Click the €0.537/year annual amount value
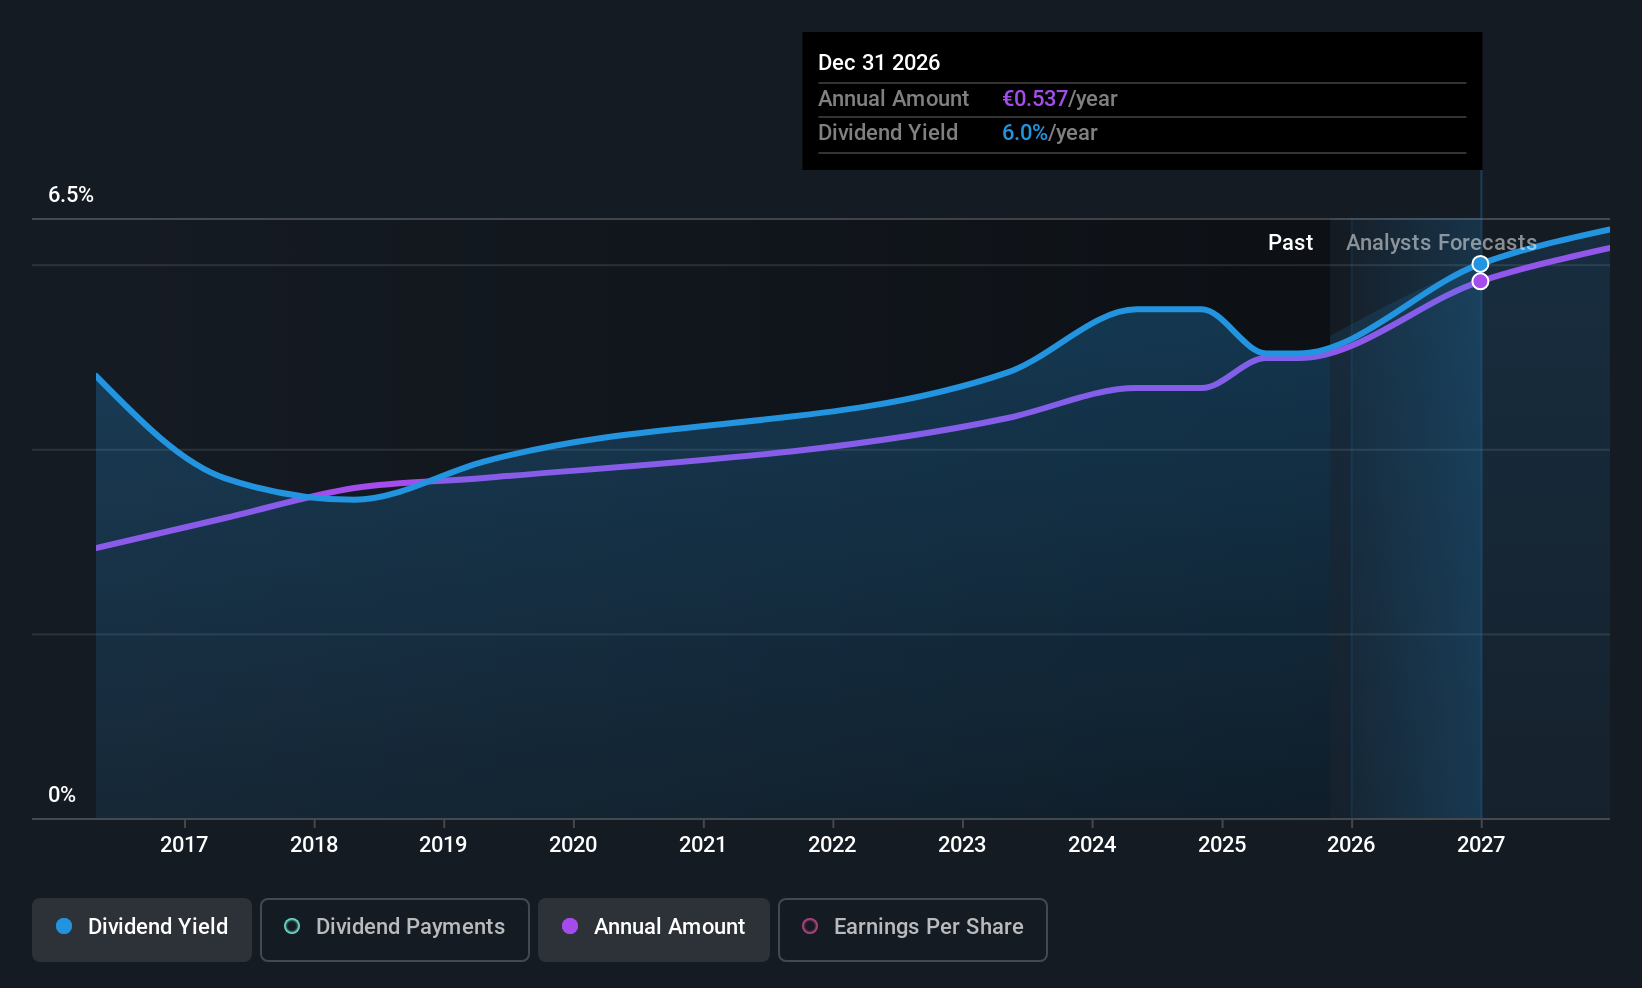 (x=1059, y=99)
